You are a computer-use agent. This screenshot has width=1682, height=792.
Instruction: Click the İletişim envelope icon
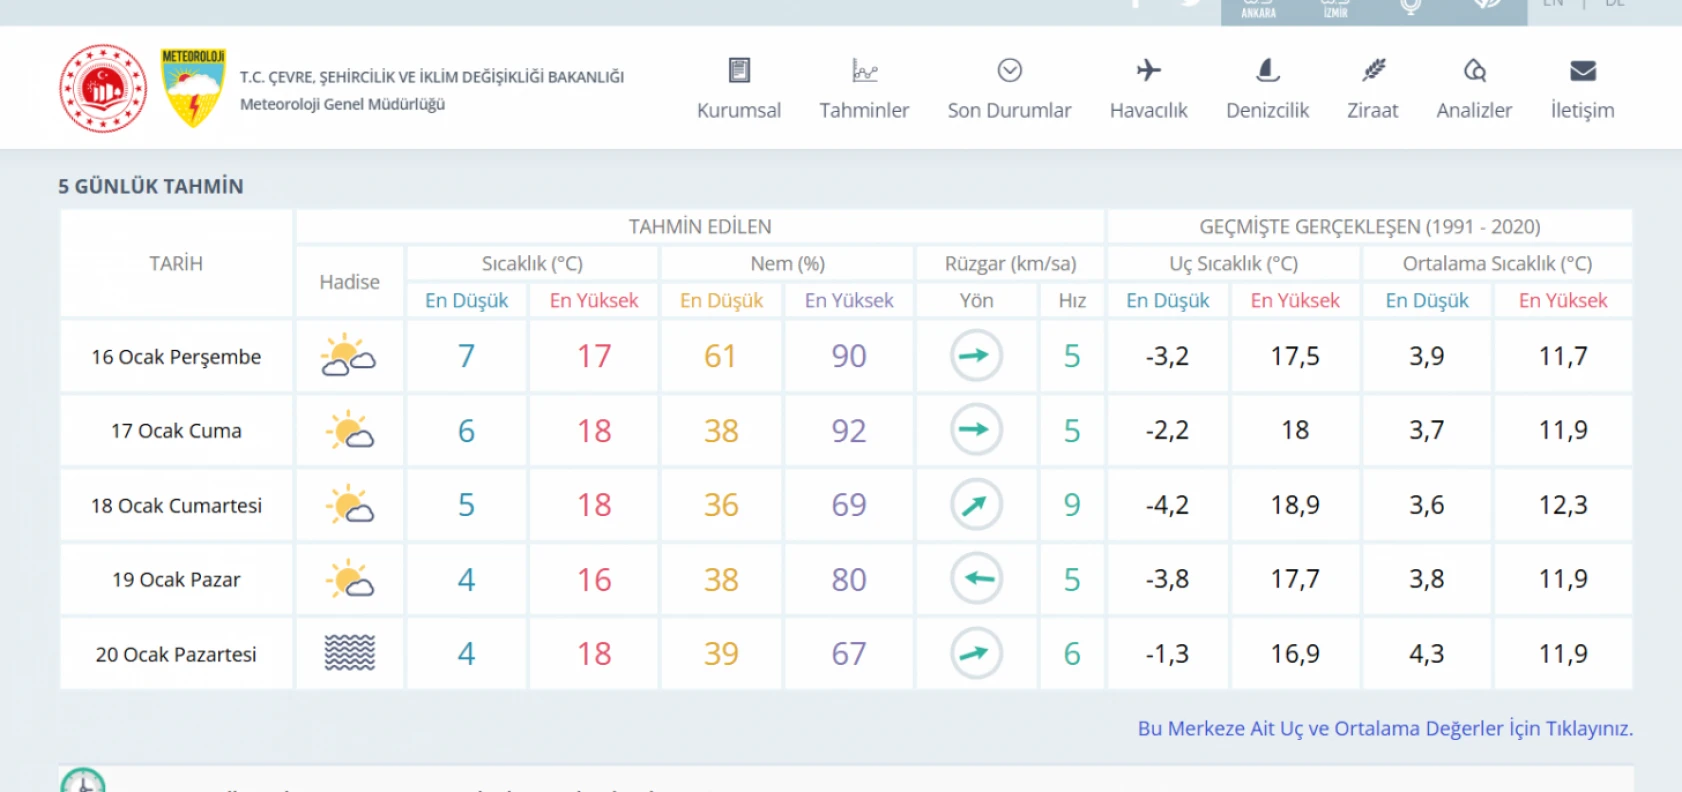(1582, 70)
